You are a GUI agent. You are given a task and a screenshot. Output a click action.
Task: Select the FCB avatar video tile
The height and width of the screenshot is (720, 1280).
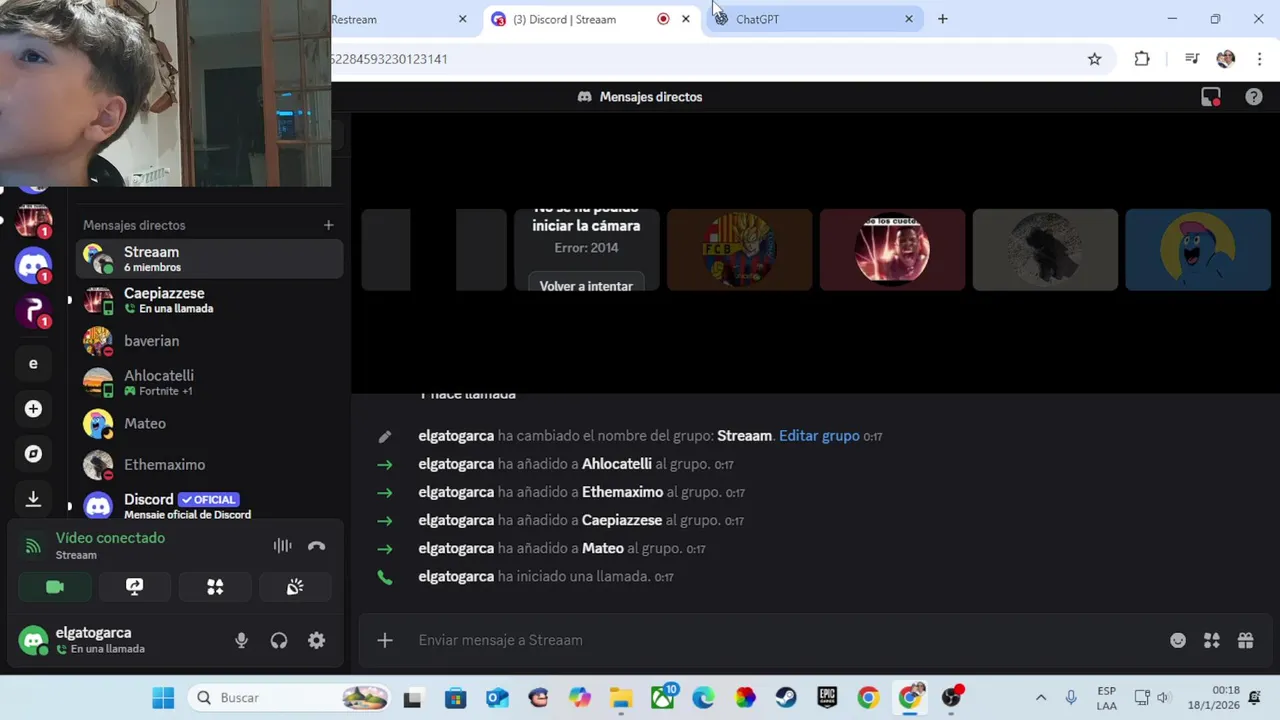pyautogui.click(x=739, y=250)
